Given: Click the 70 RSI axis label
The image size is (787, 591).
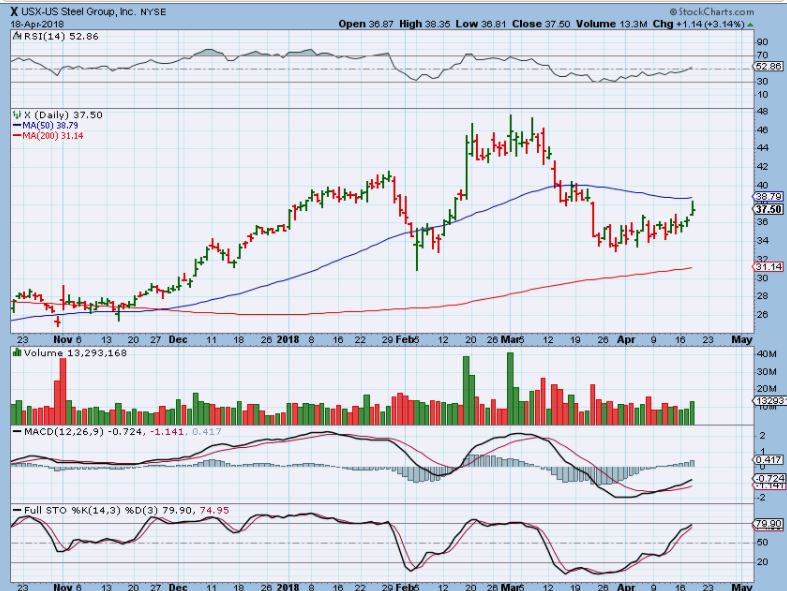Looking at the screenshot, I should [762, 55].
